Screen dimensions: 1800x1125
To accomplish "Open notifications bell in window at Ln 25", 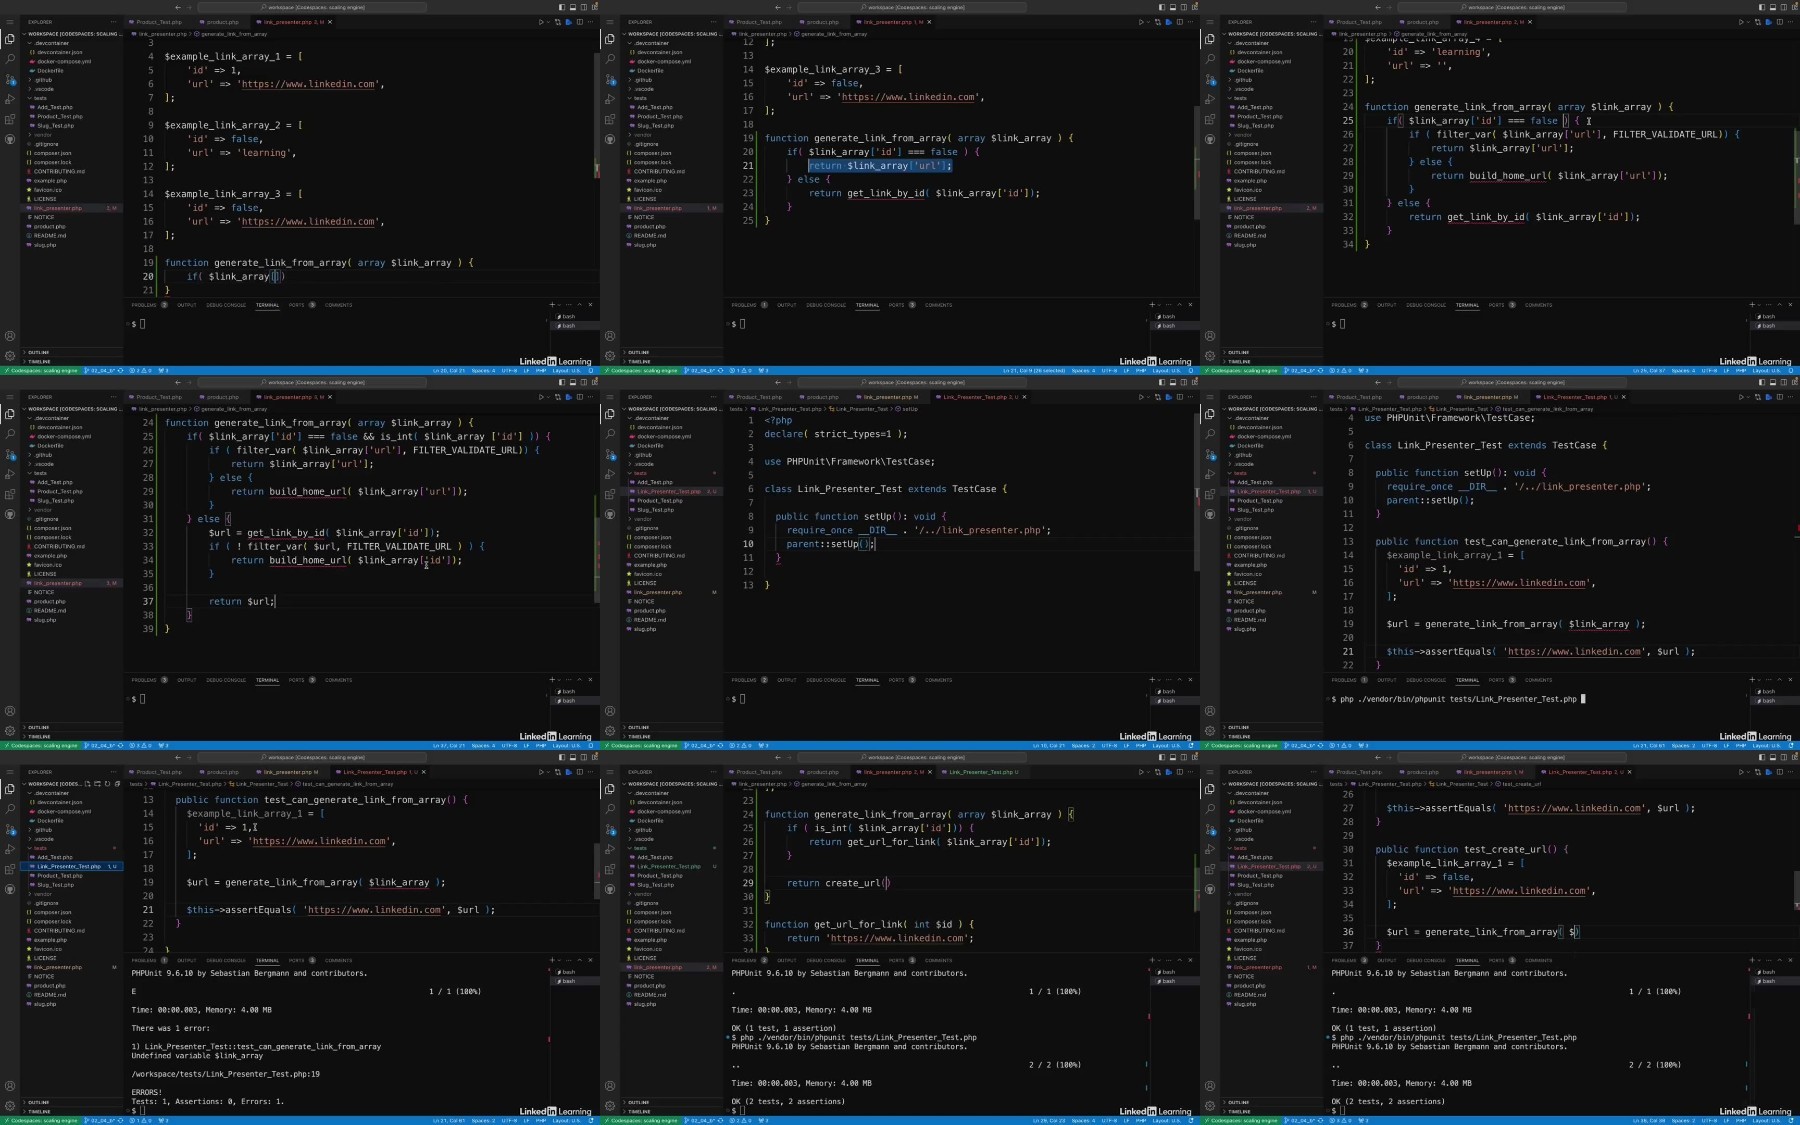I will point(1792,371).
